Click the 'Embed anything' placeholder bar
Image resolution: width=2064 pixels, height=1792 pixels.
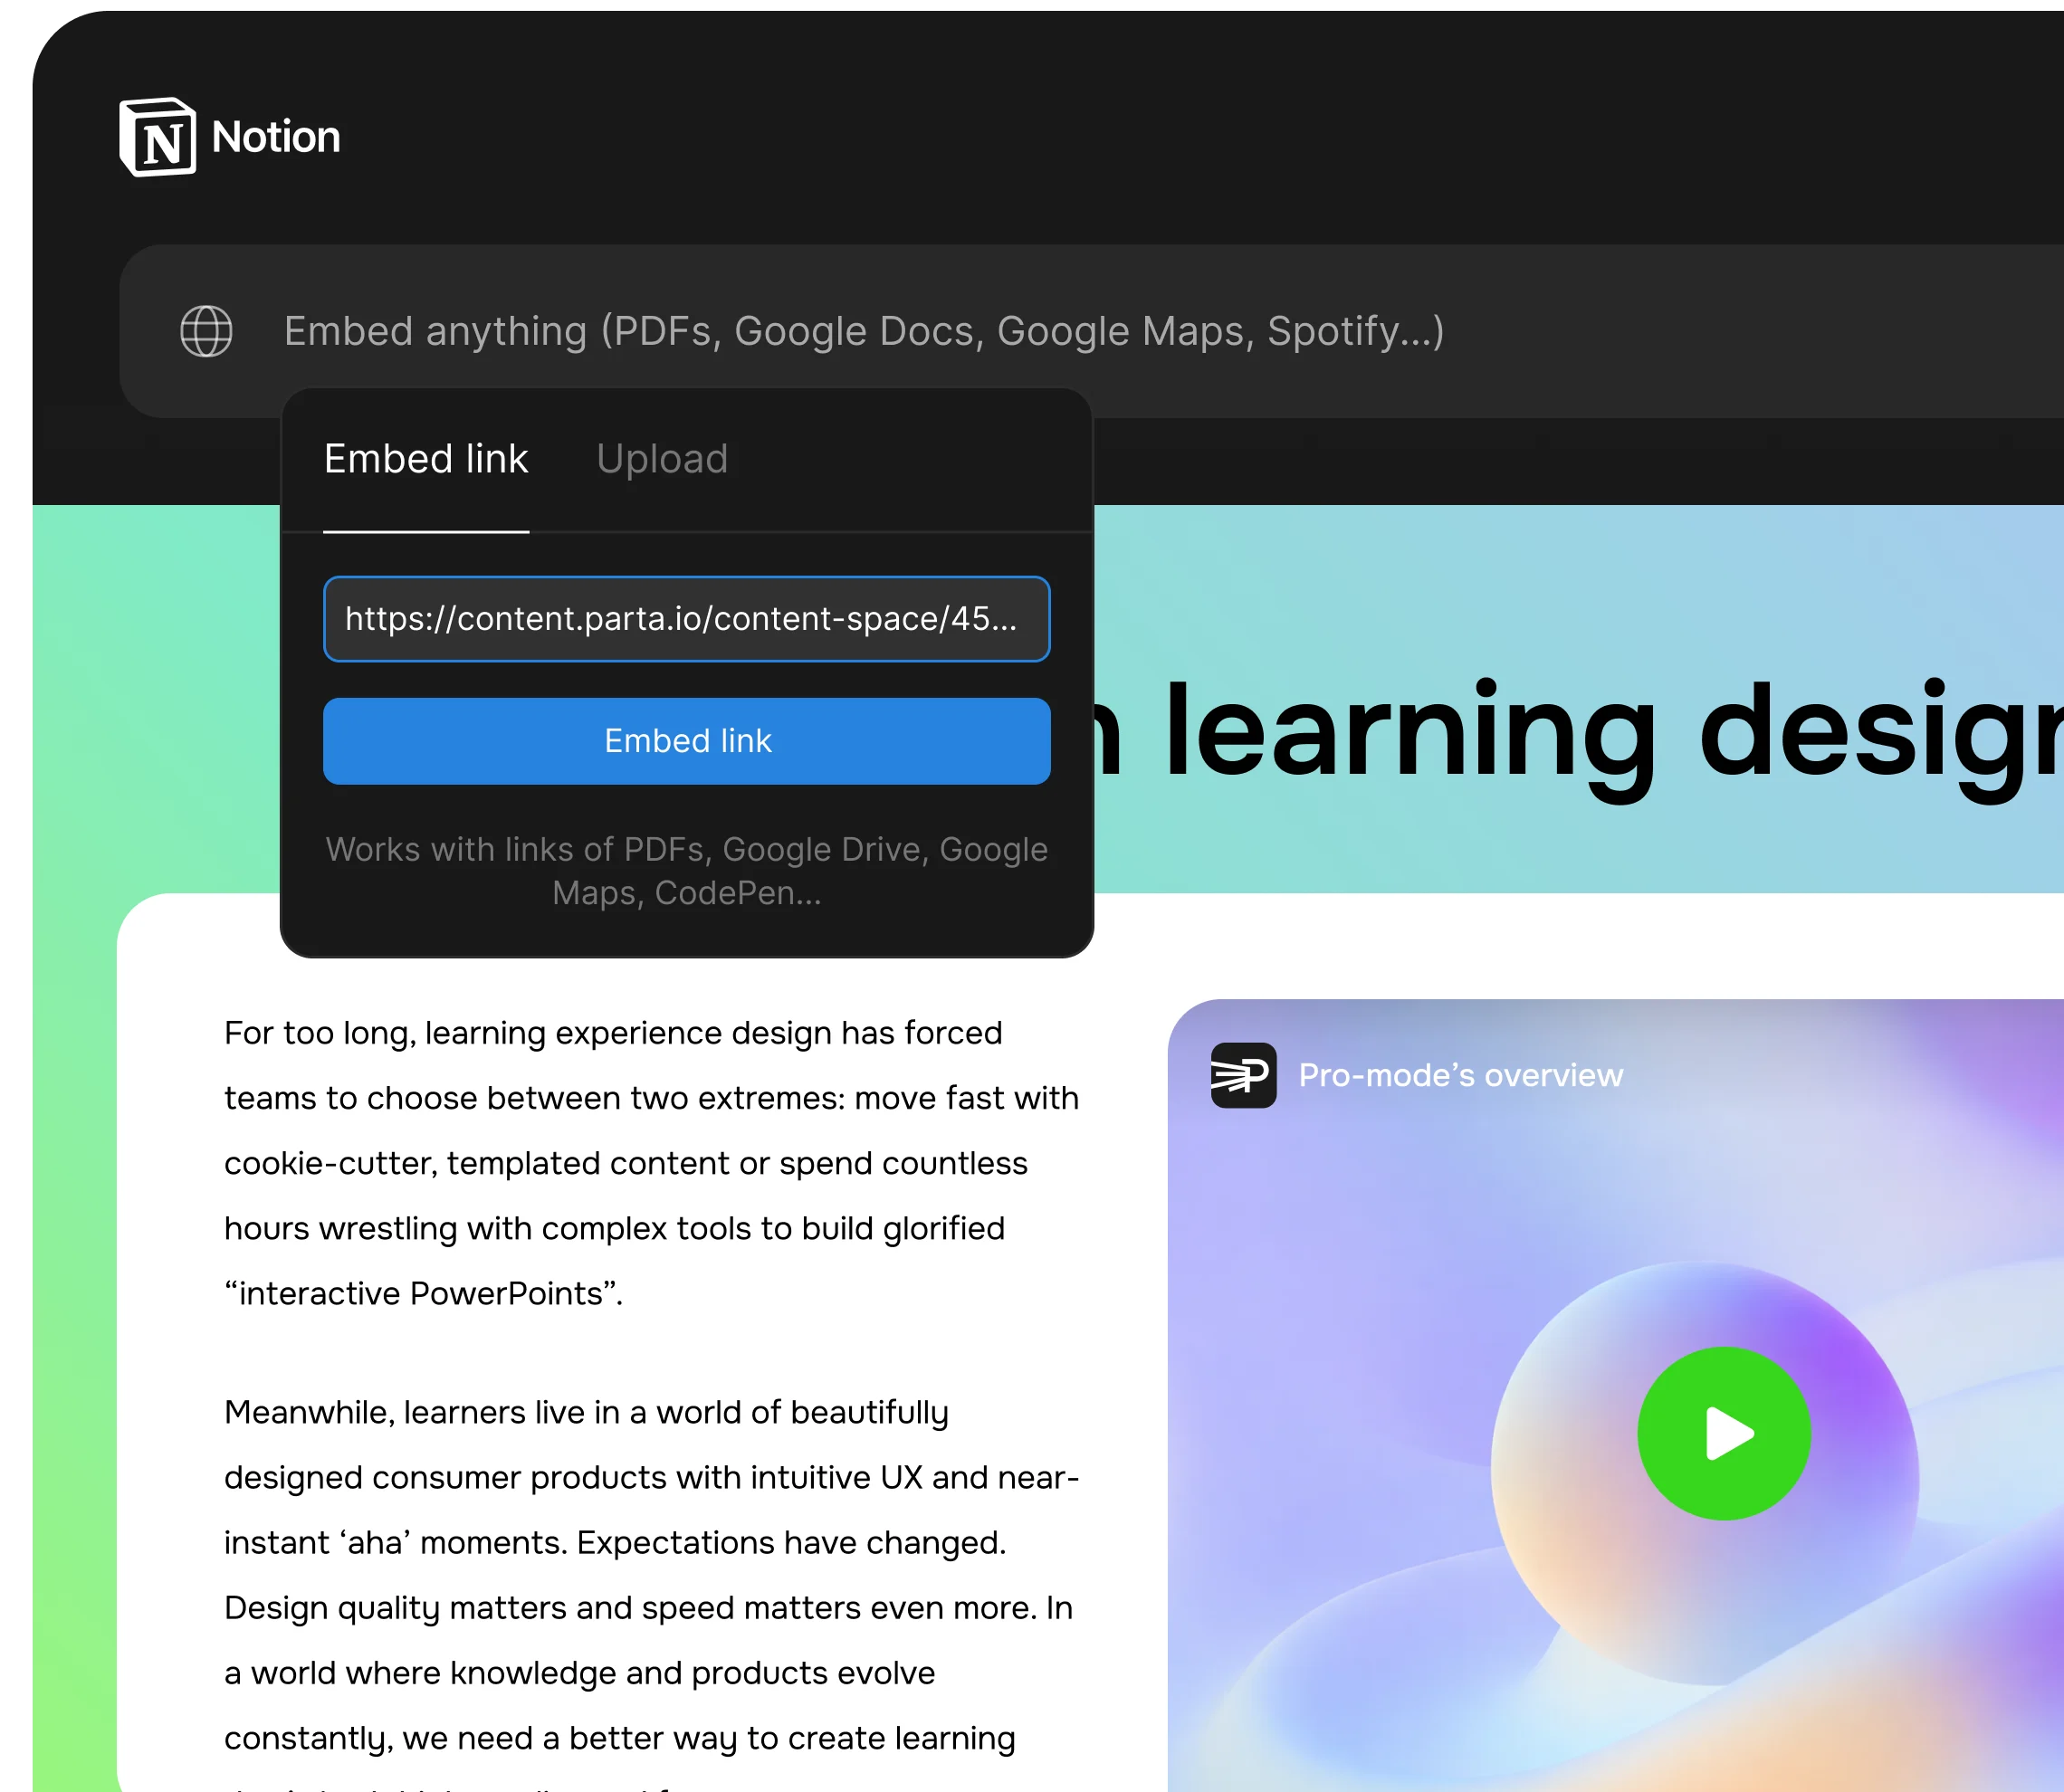[863, 331]
